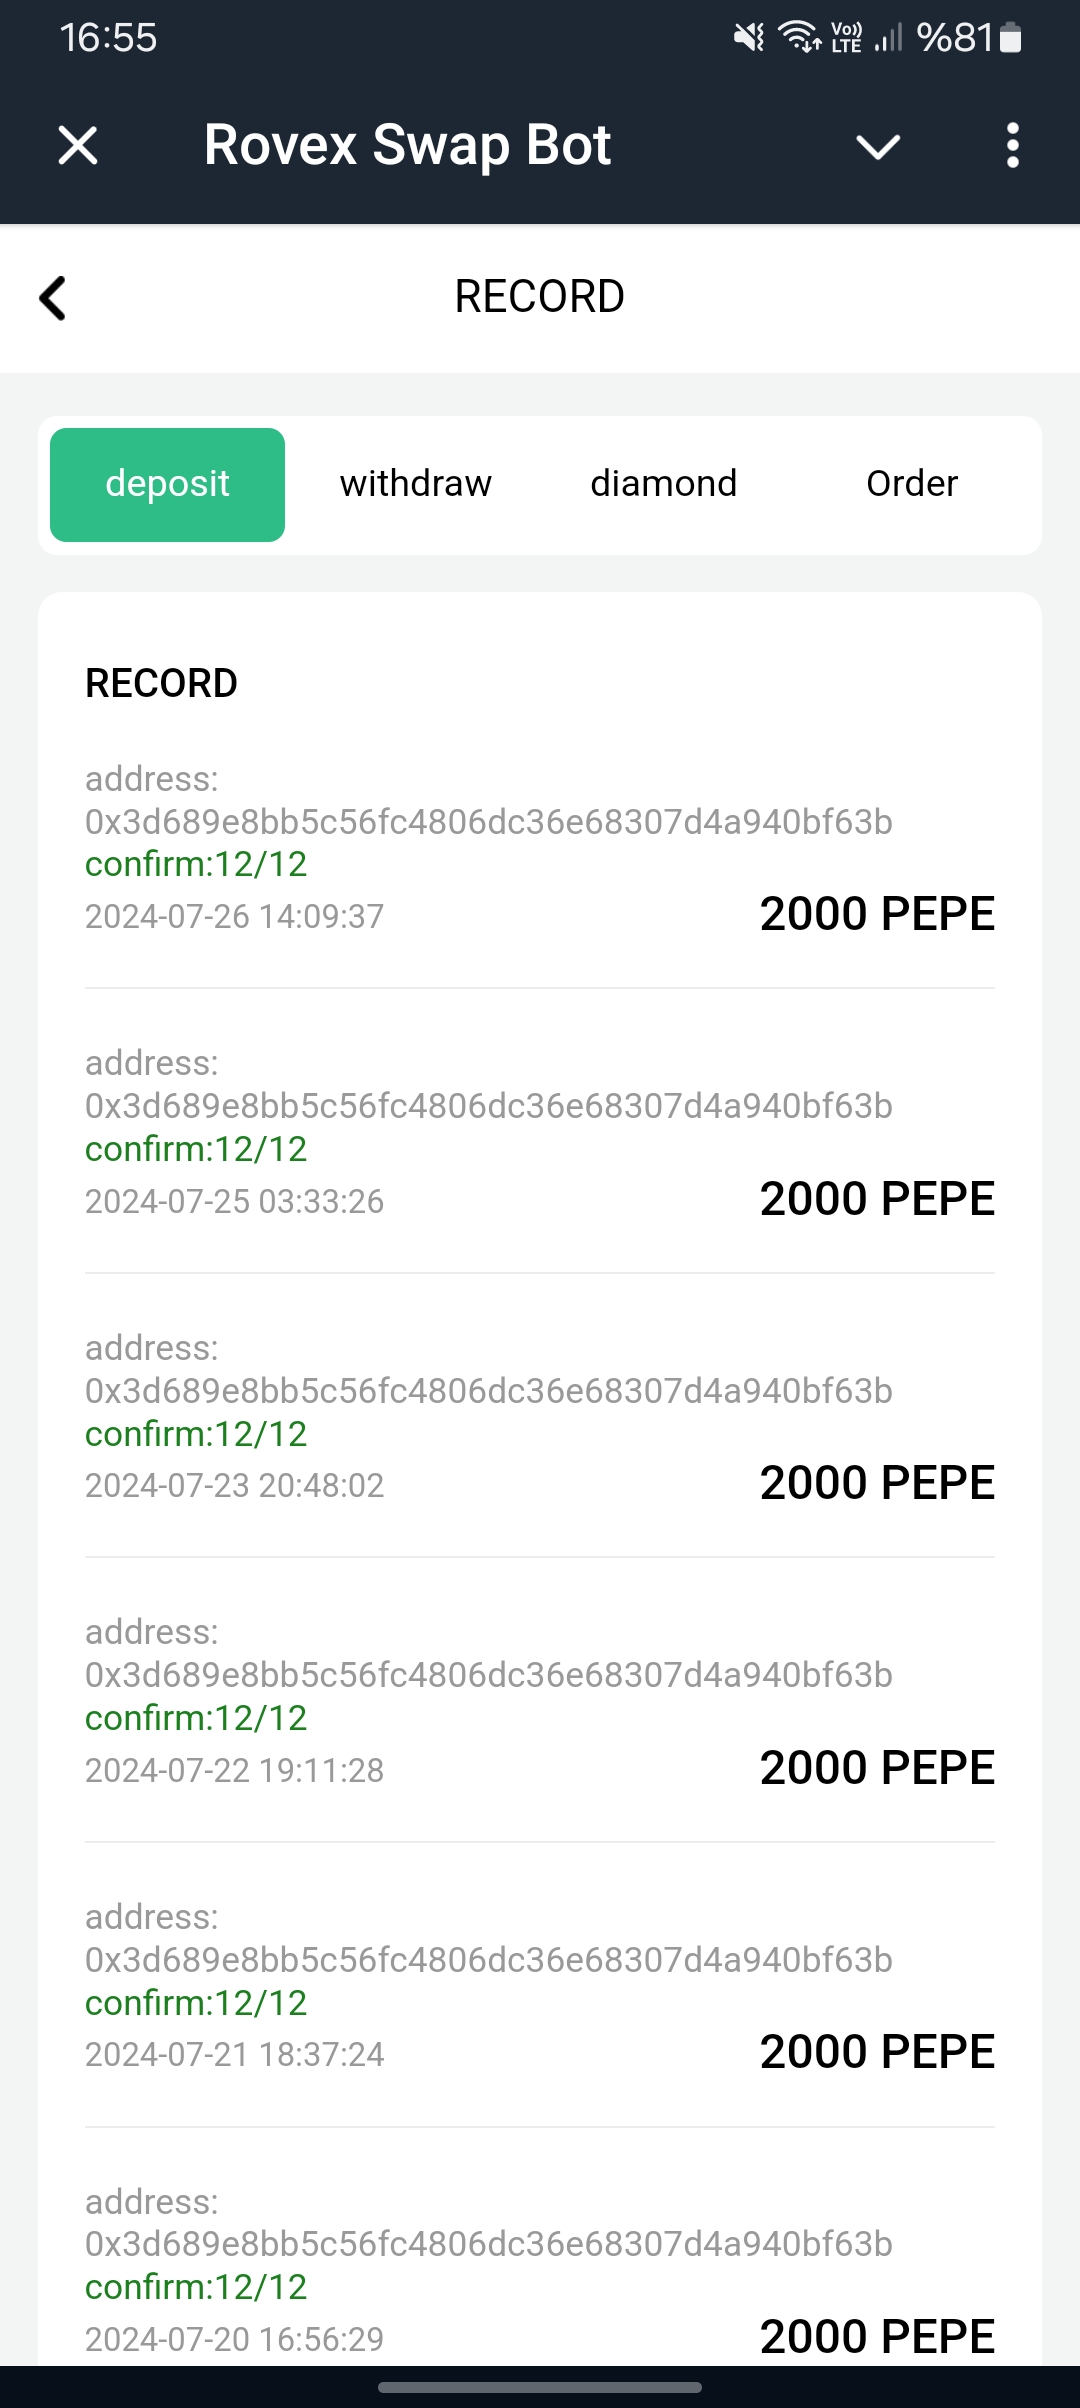
Task: Tap the battery icon in status bar
Action: click(x=1010, y=38)
